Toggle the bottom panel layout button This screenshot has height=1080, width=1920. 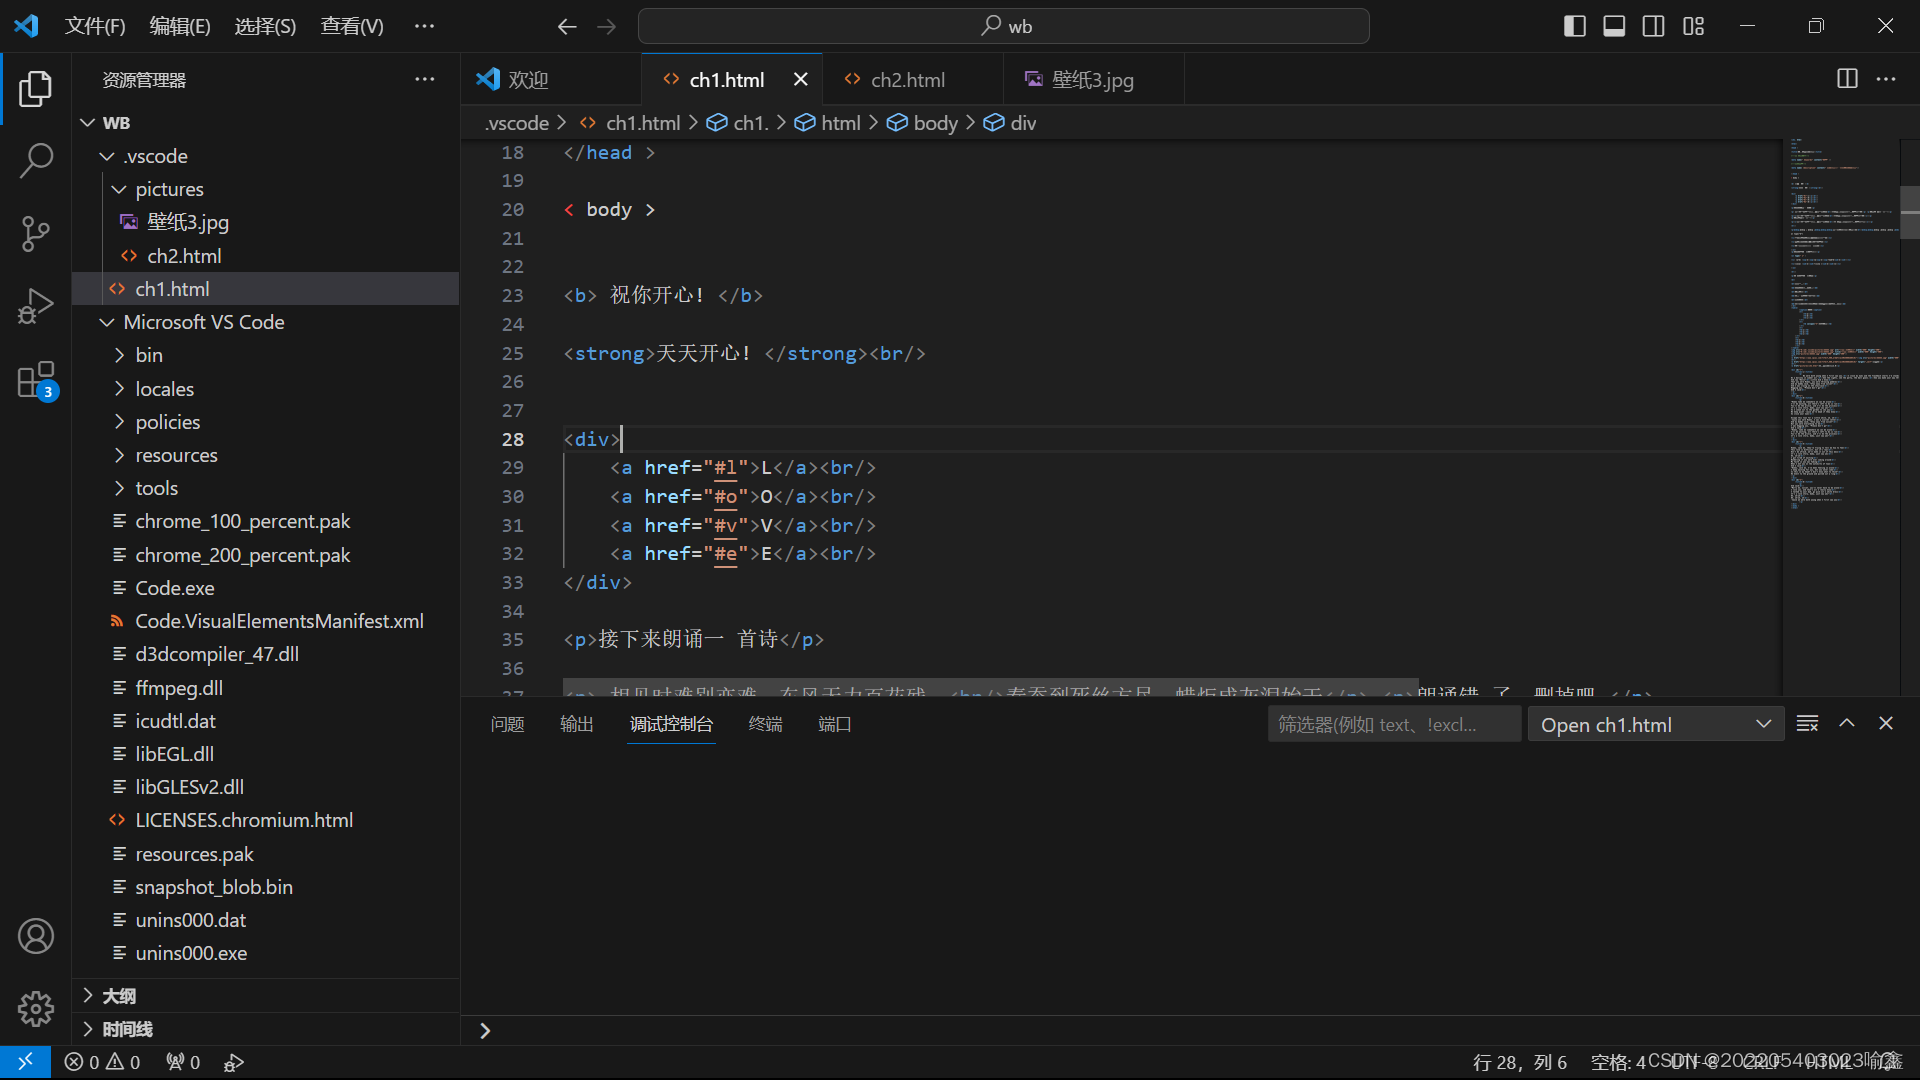coord(1614,26)
